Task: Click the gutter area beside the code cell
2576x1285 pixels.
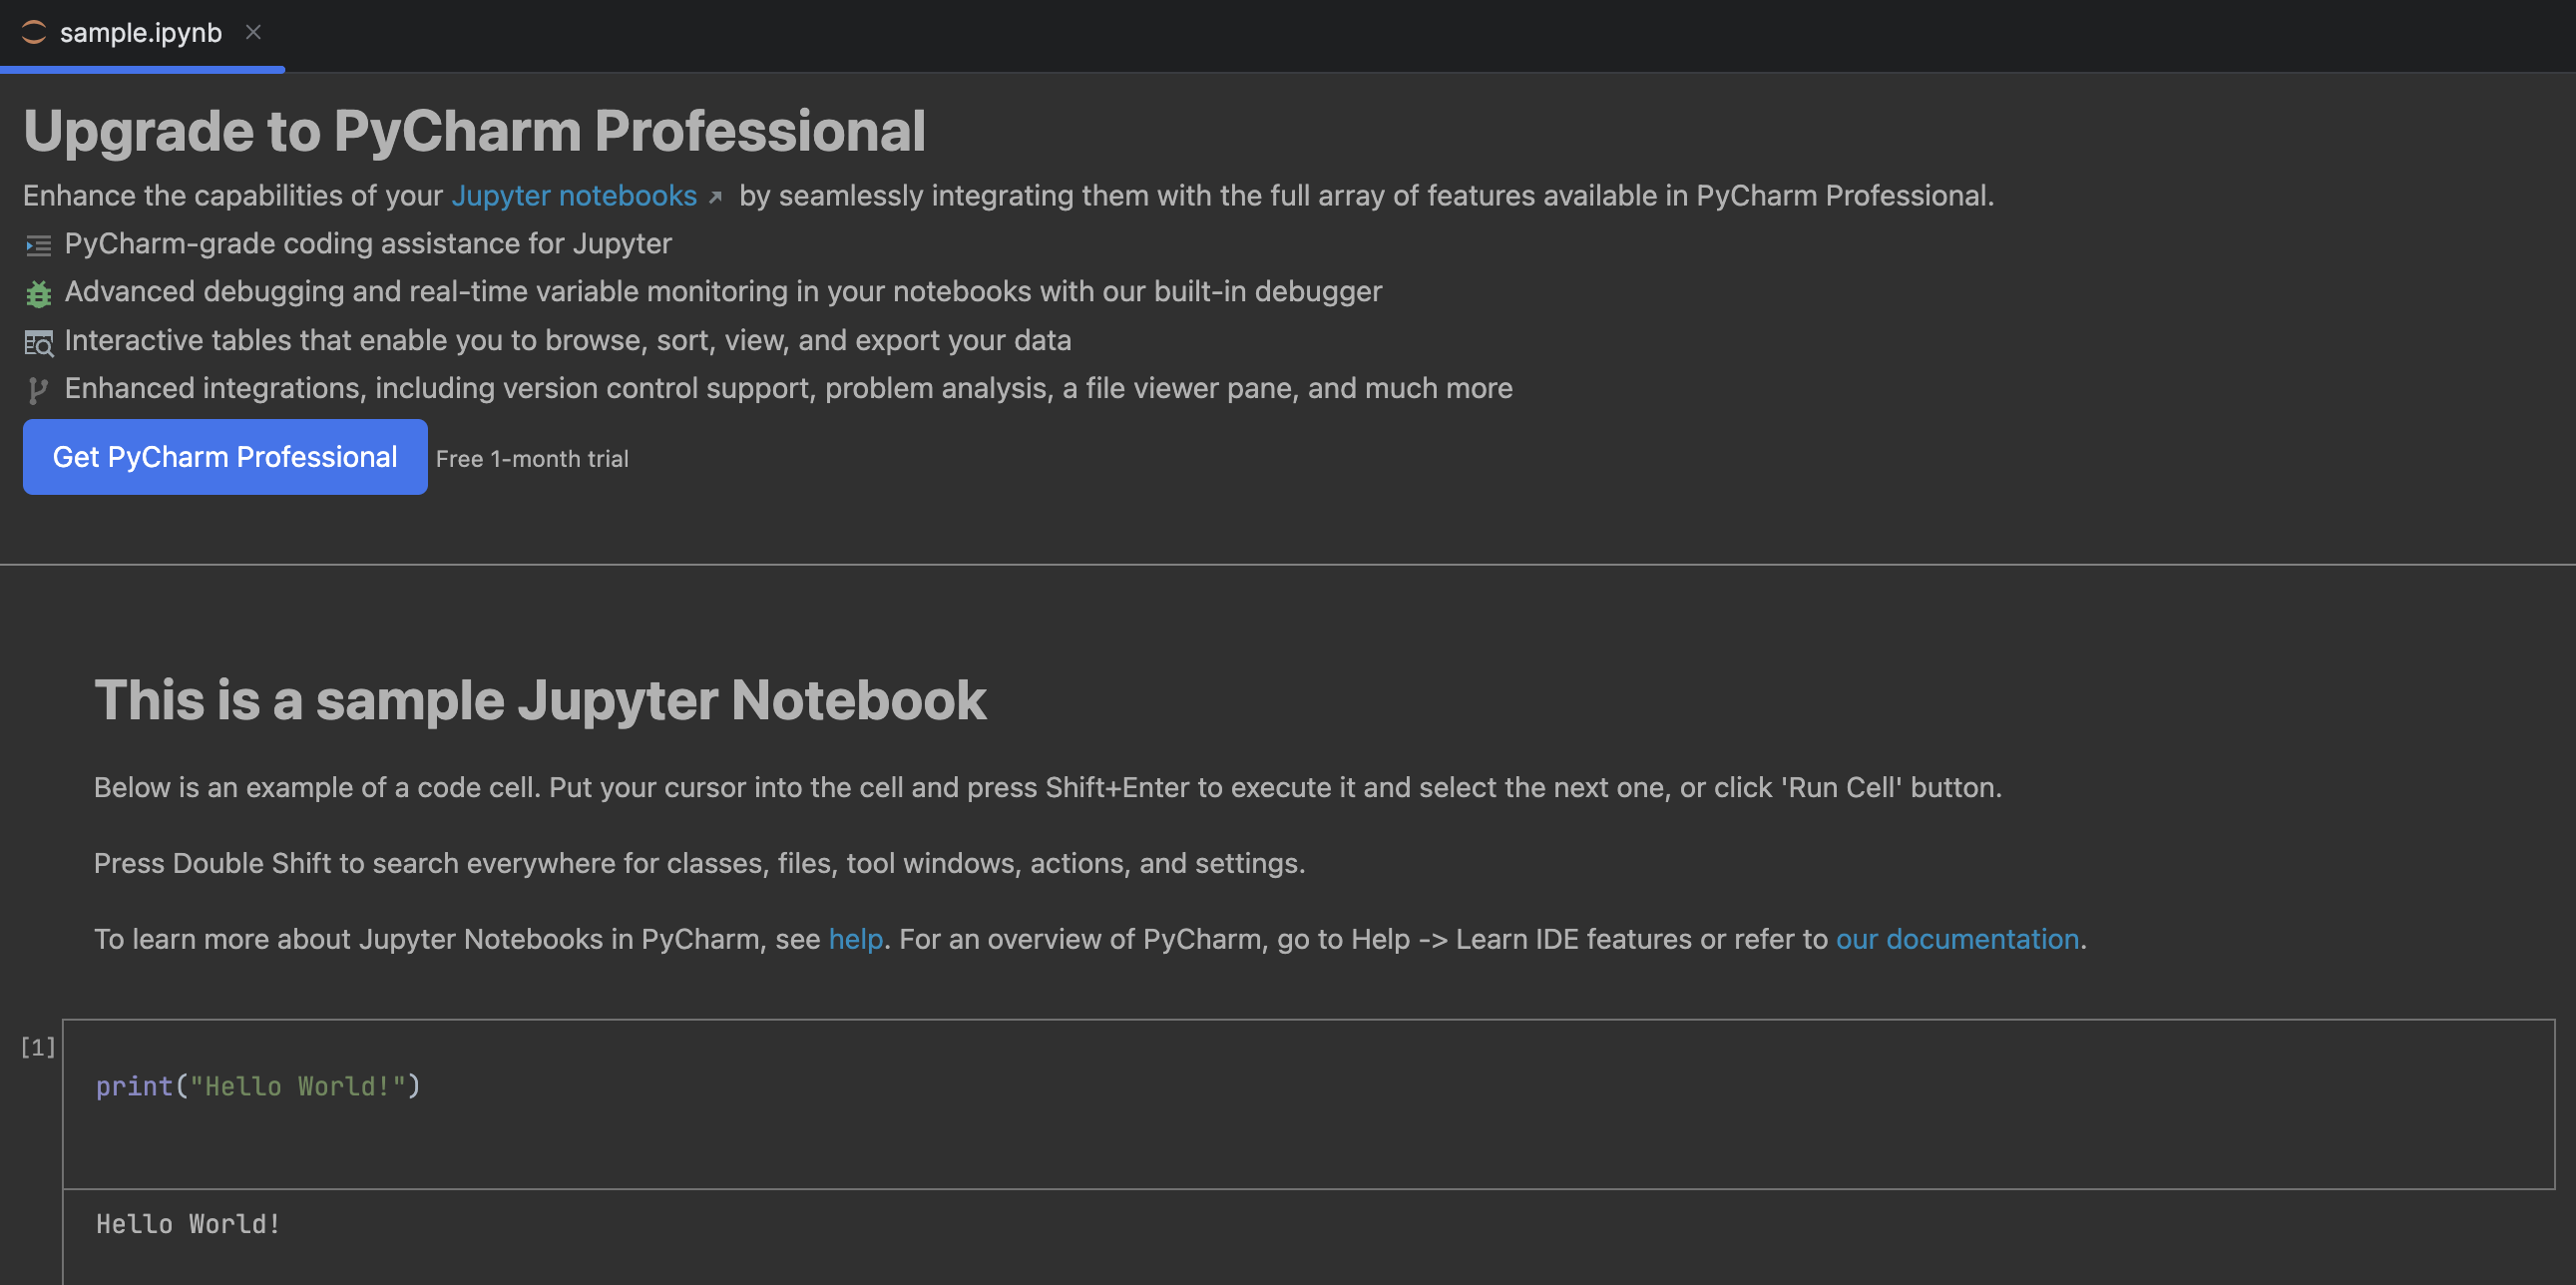Action: click(37, 1120)
